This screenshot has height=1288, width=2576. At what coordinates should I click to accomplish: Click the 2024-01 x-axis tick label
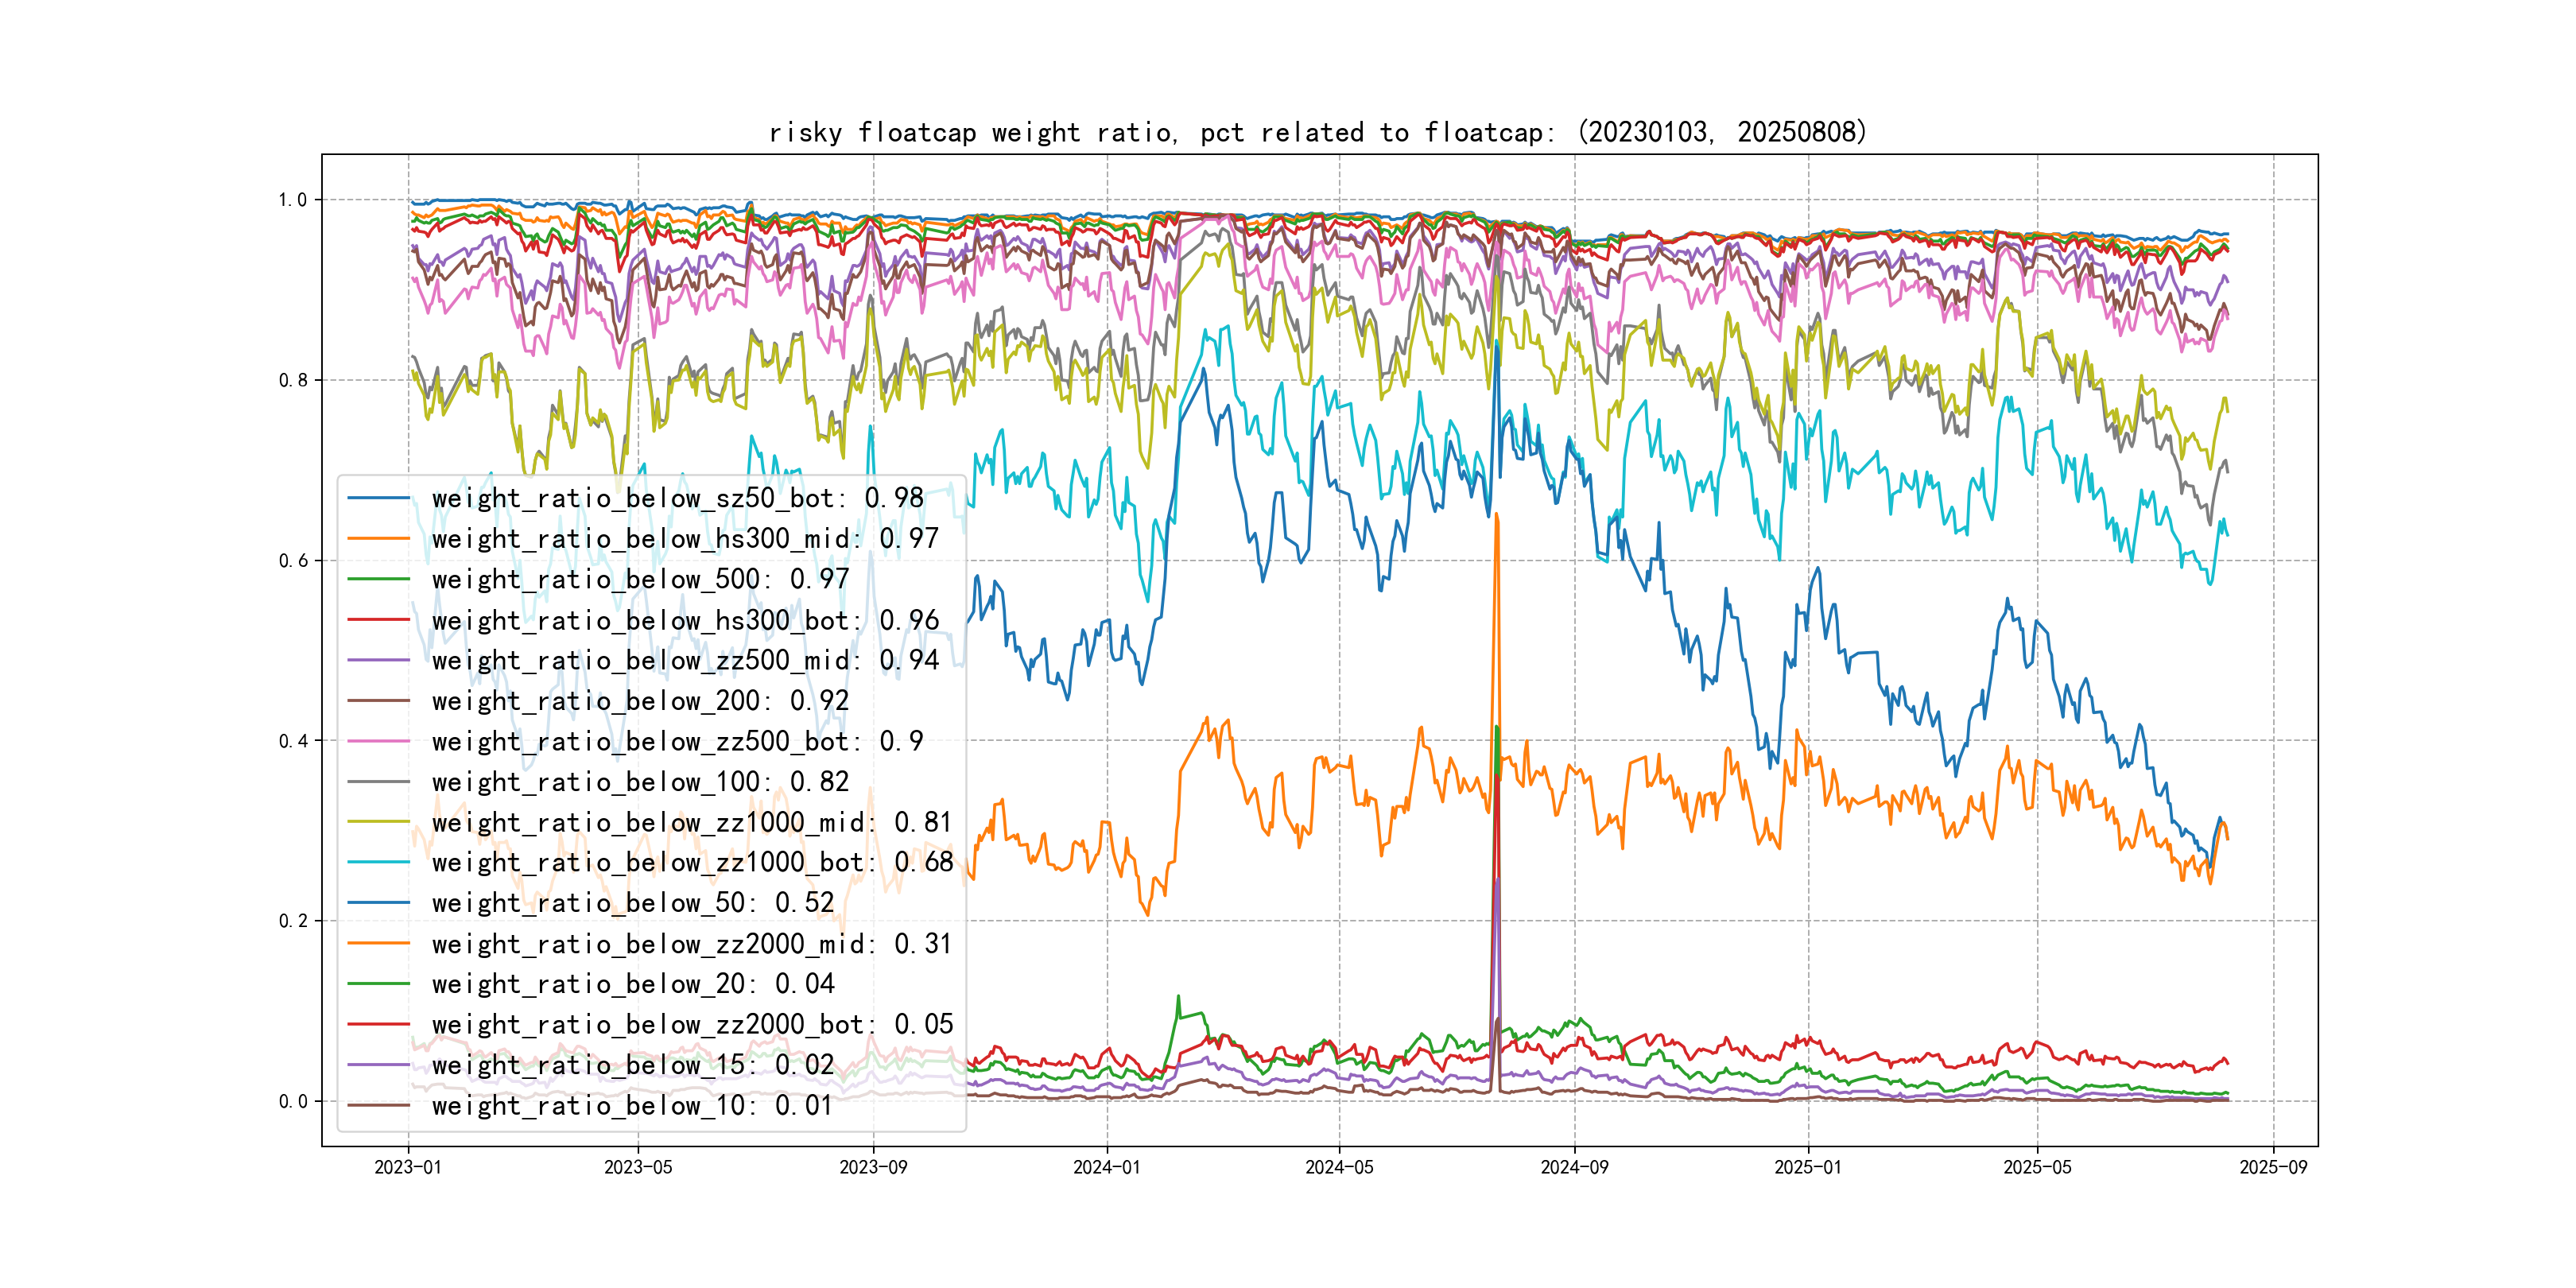click(1106, 1167)
